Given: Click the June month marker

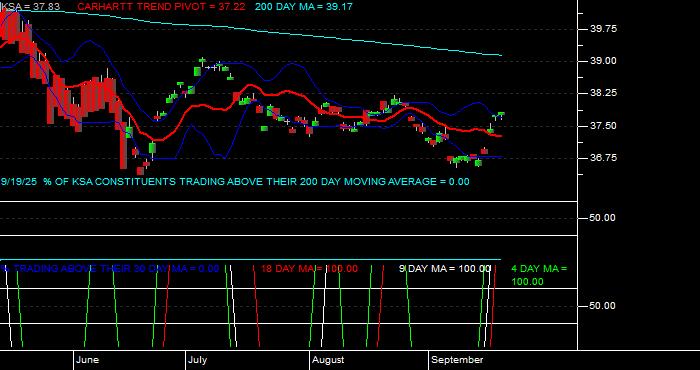Looking at the screenshot, I should [88, 360].
